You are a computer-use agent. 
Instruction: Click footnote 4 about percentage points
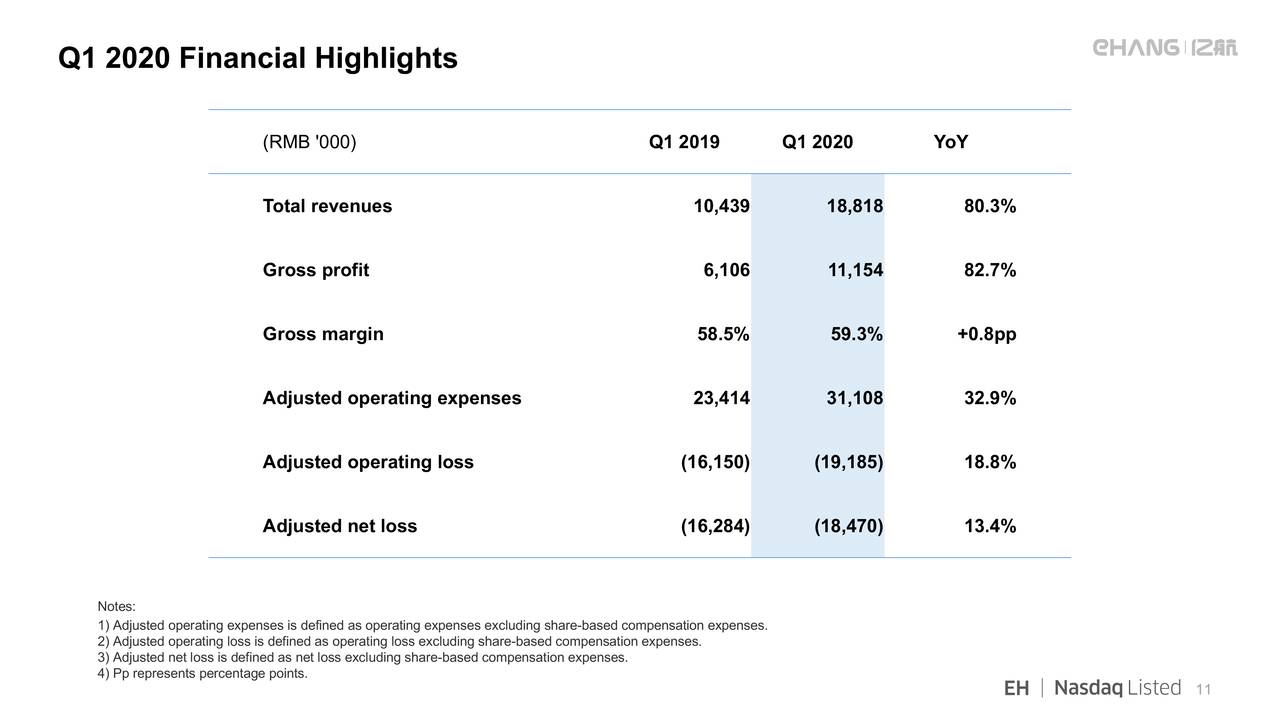pos(203,673)
